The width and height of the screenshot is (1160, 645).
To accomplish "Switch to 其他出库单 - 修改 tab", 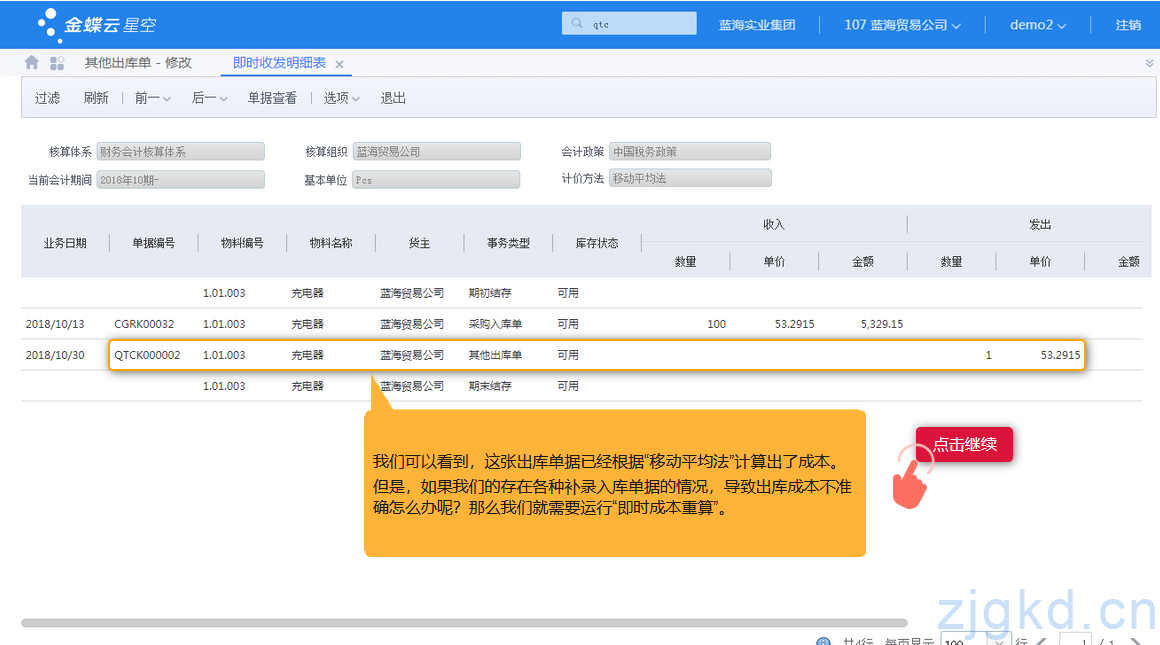I will click(x=138, y=63).
